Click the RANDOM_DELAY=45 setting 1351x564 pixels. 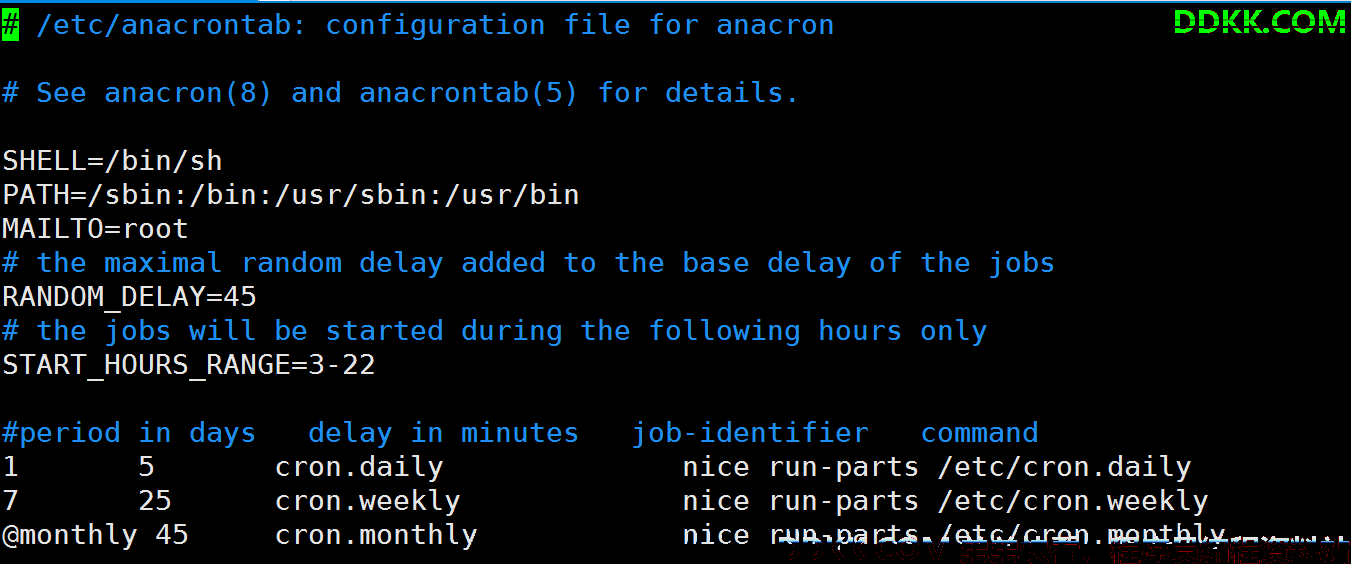click(x=129, y=297)
